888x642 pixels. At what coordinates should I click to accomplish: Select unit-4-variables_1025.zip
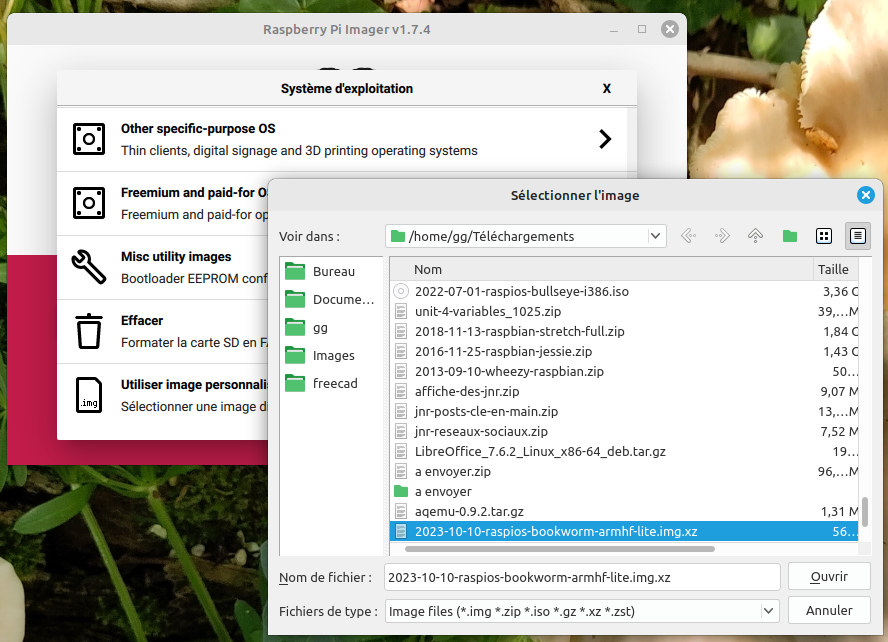pyautogui.click(x=488, y=311)
